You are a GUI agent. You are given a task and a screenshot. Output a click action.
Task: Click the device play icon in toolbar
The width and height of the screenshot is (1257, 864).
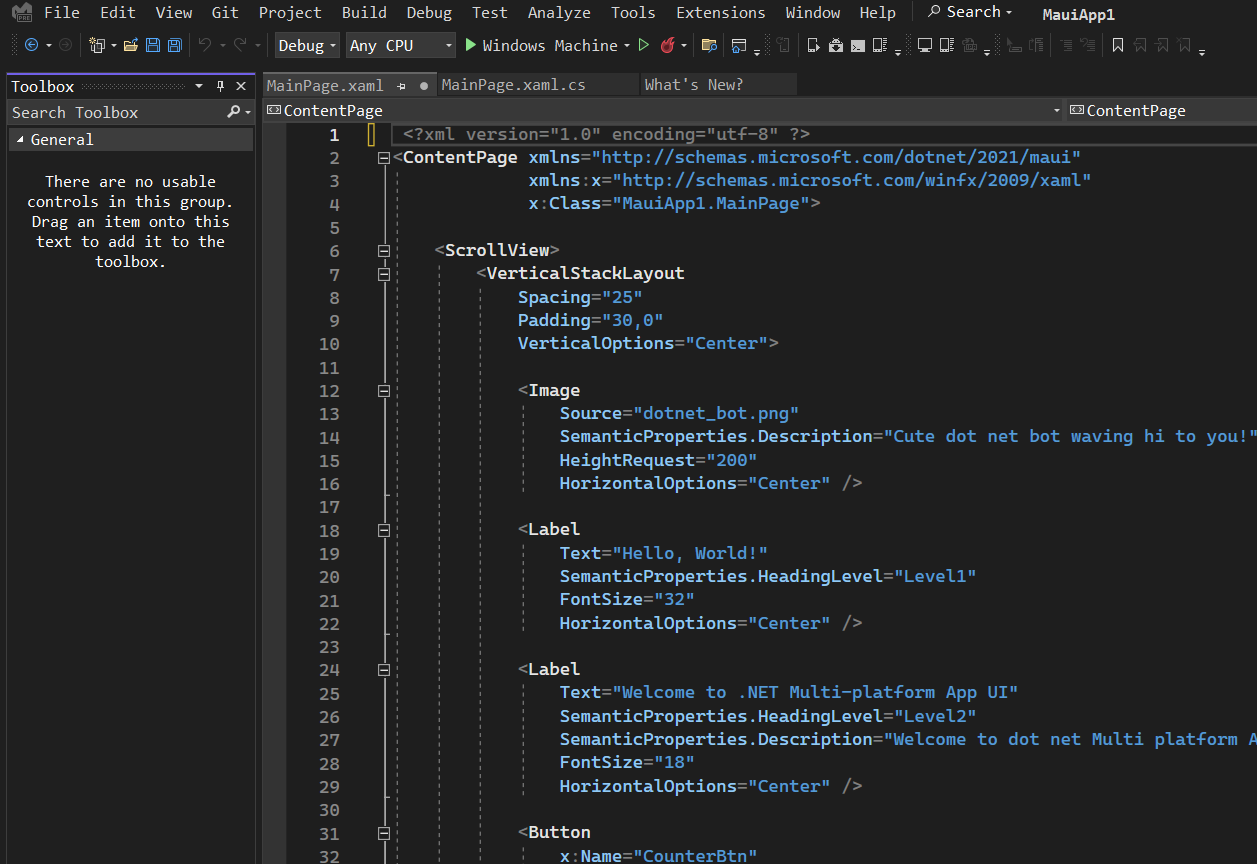click(813, 45)
